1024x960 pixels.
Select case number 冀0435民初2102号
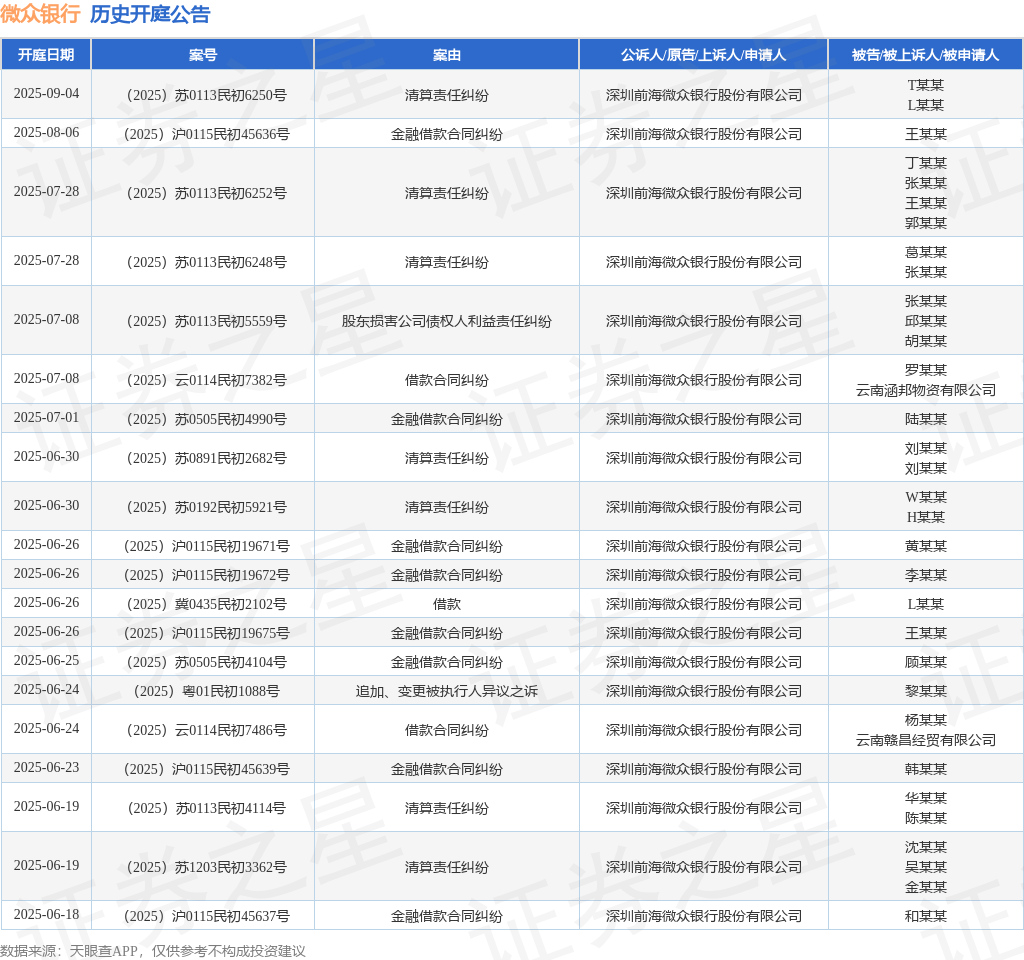(206, 605)
